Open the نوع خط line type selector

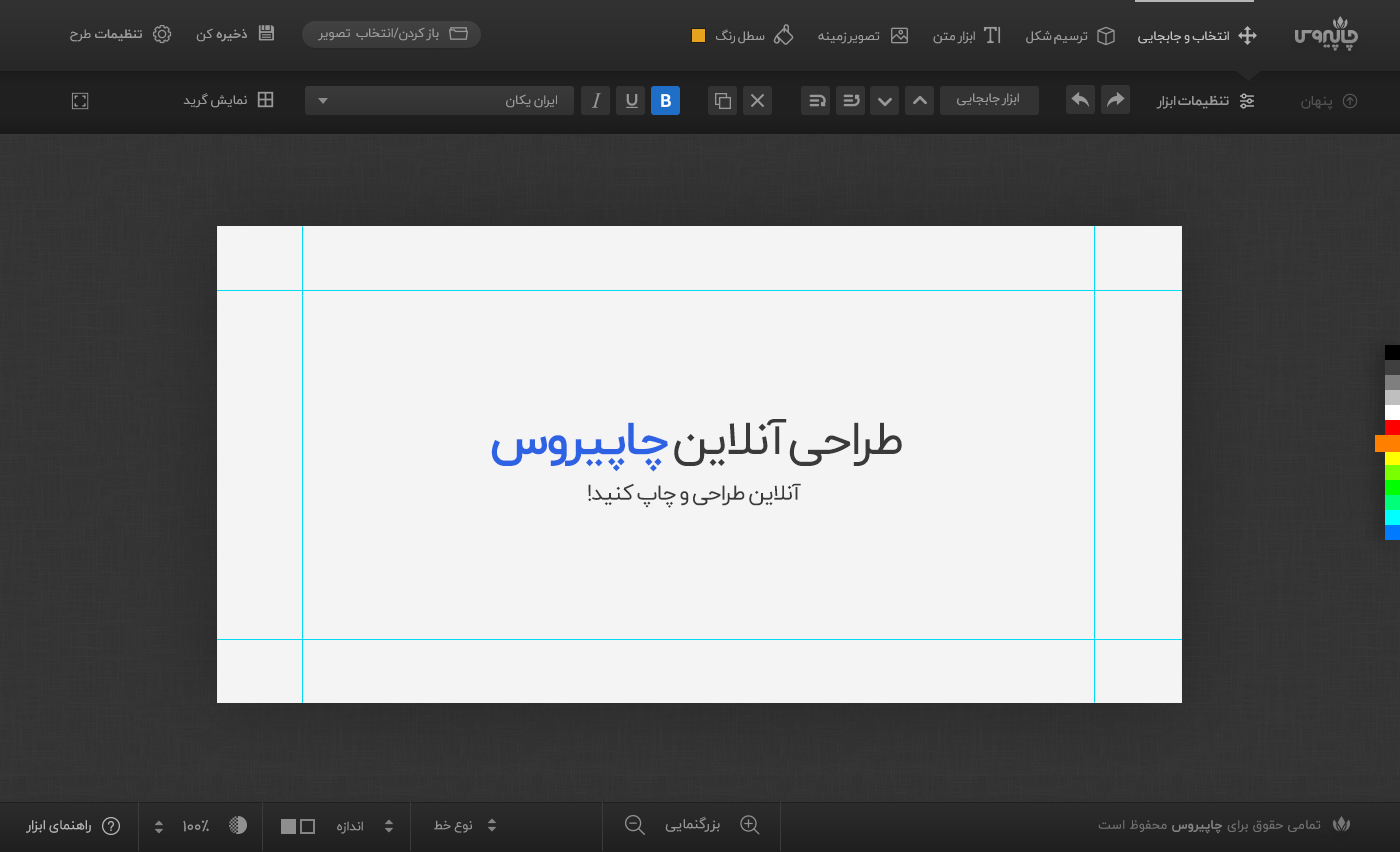point(465,826)
